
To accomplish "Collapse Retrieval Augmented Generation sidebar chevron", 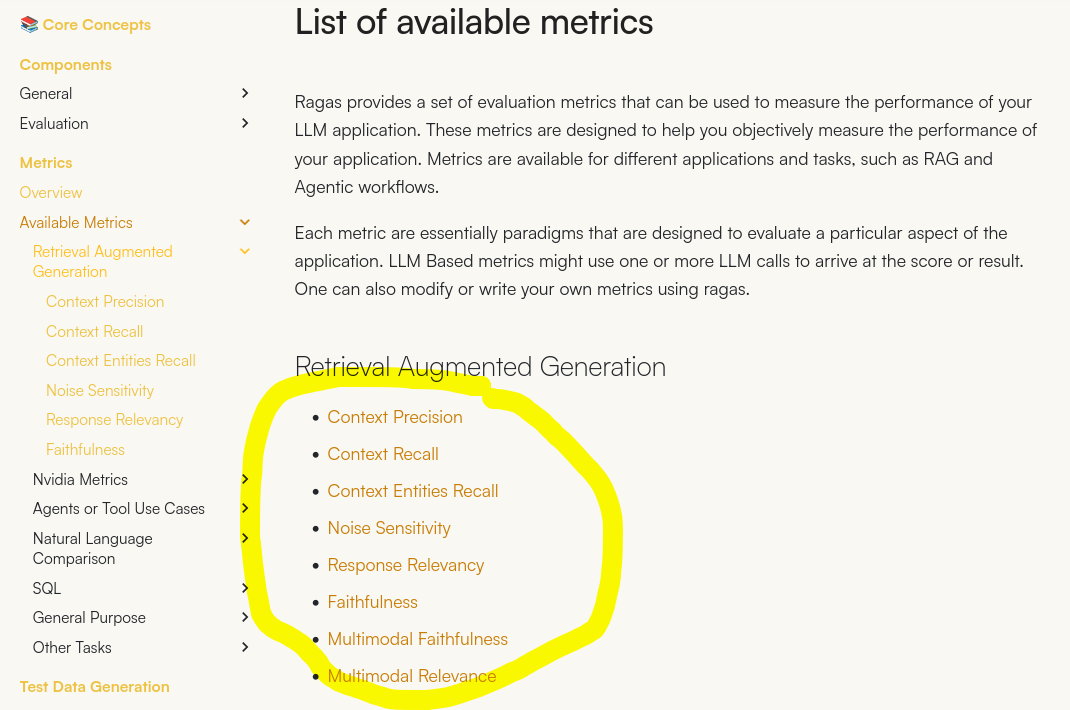I will click(x=245, y=251).
